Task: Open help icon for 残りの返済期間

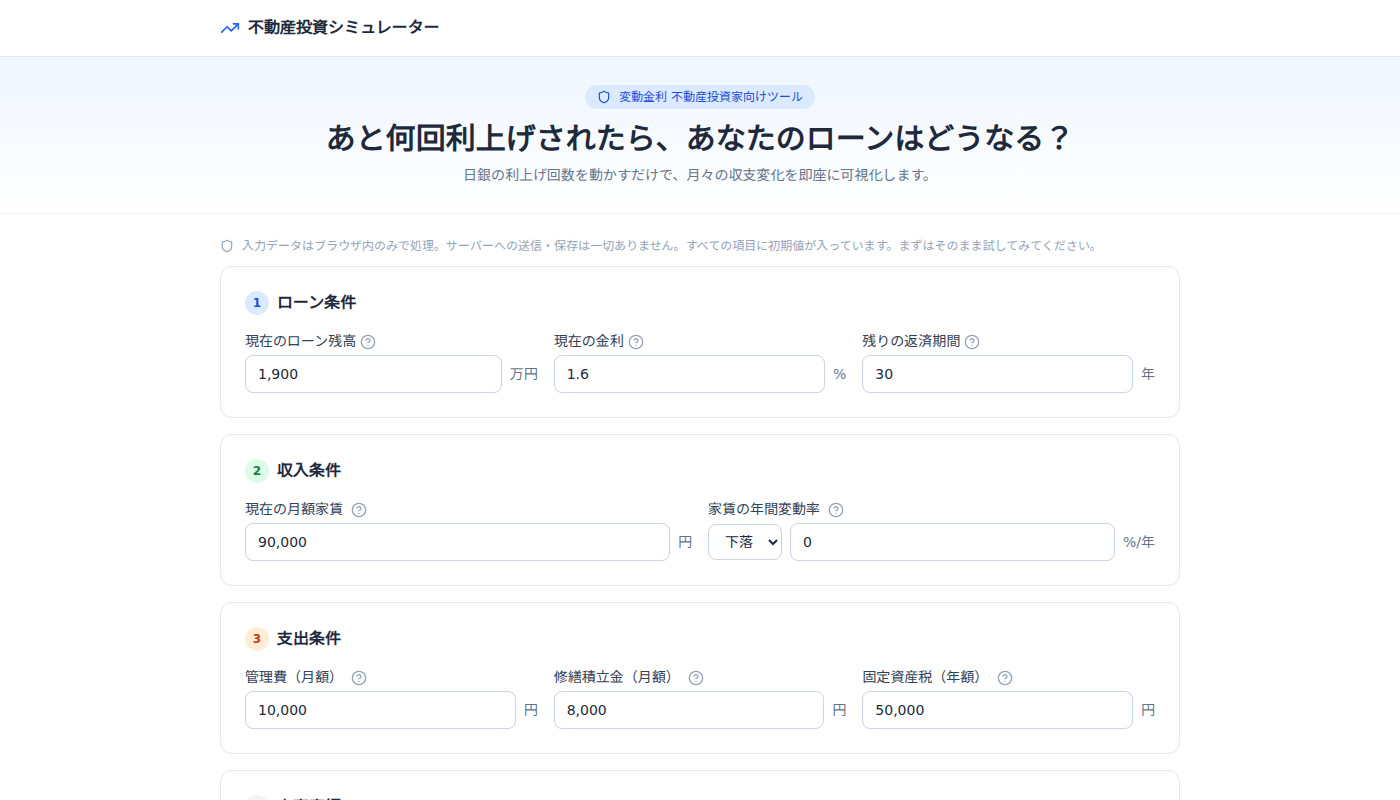Action: click(x=972, y=342)
